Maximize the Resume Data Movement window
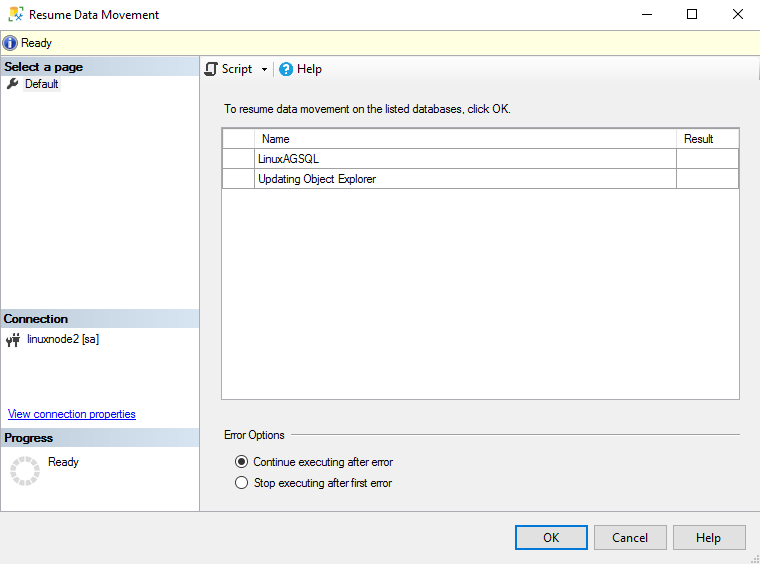The height and width of the screenshot is (564, 760). pos(692,15)
